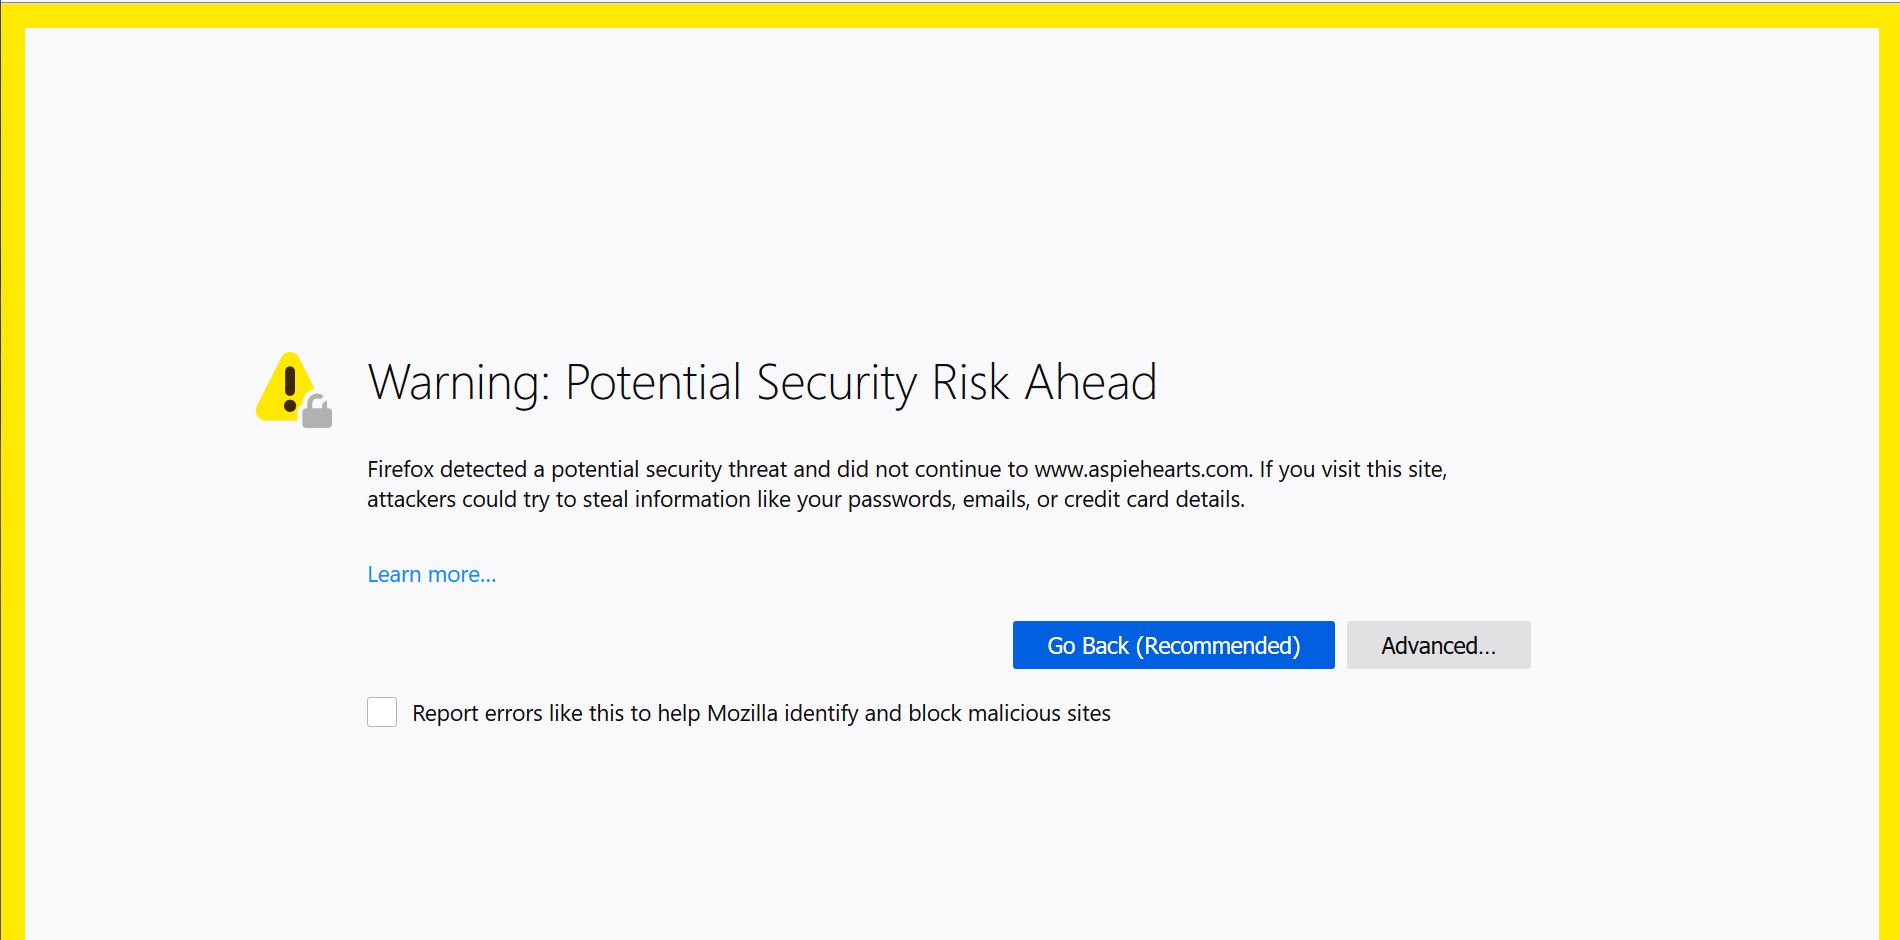1900x940 pixels.
Task: Go Back using the blue Recommended button
Action: coord(1173,645)
